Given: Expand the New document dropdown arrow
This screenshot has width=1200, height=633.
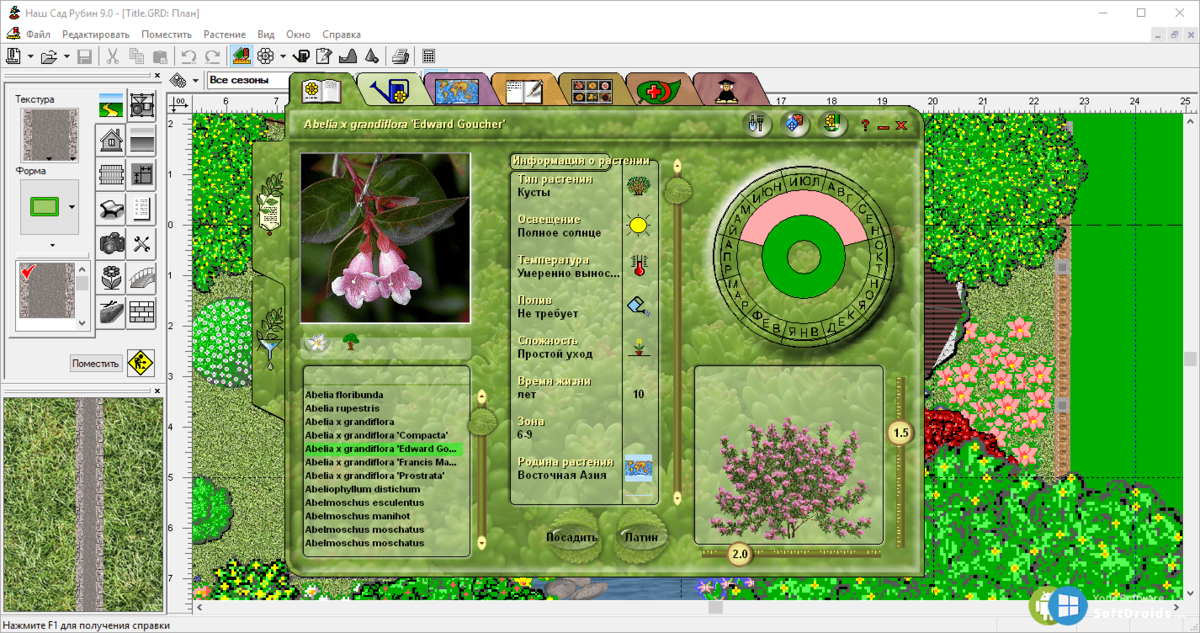Looking at the screenshot, I should click(x=31, y=56).
